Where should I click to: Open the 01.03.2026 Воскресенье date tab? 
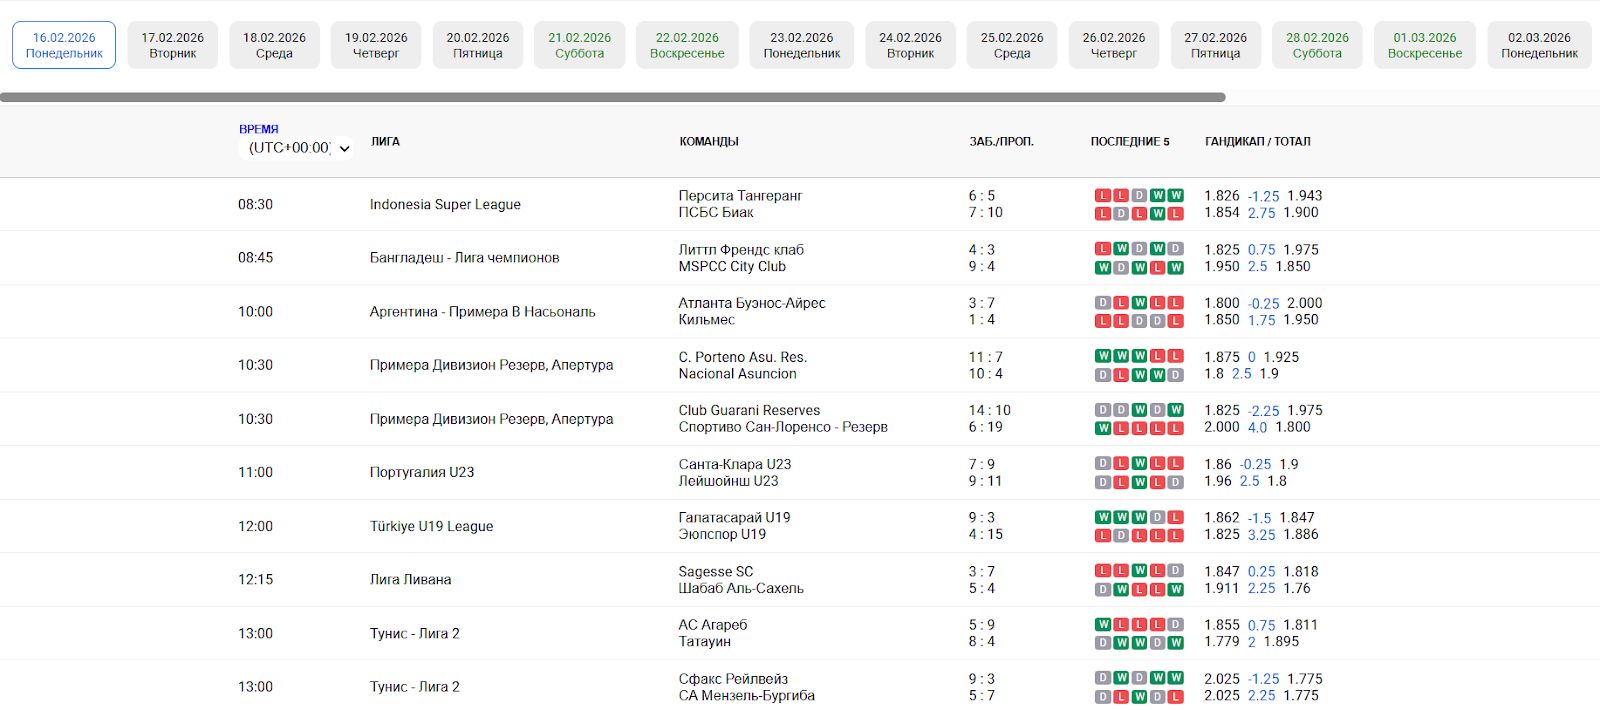point(1424,45)
